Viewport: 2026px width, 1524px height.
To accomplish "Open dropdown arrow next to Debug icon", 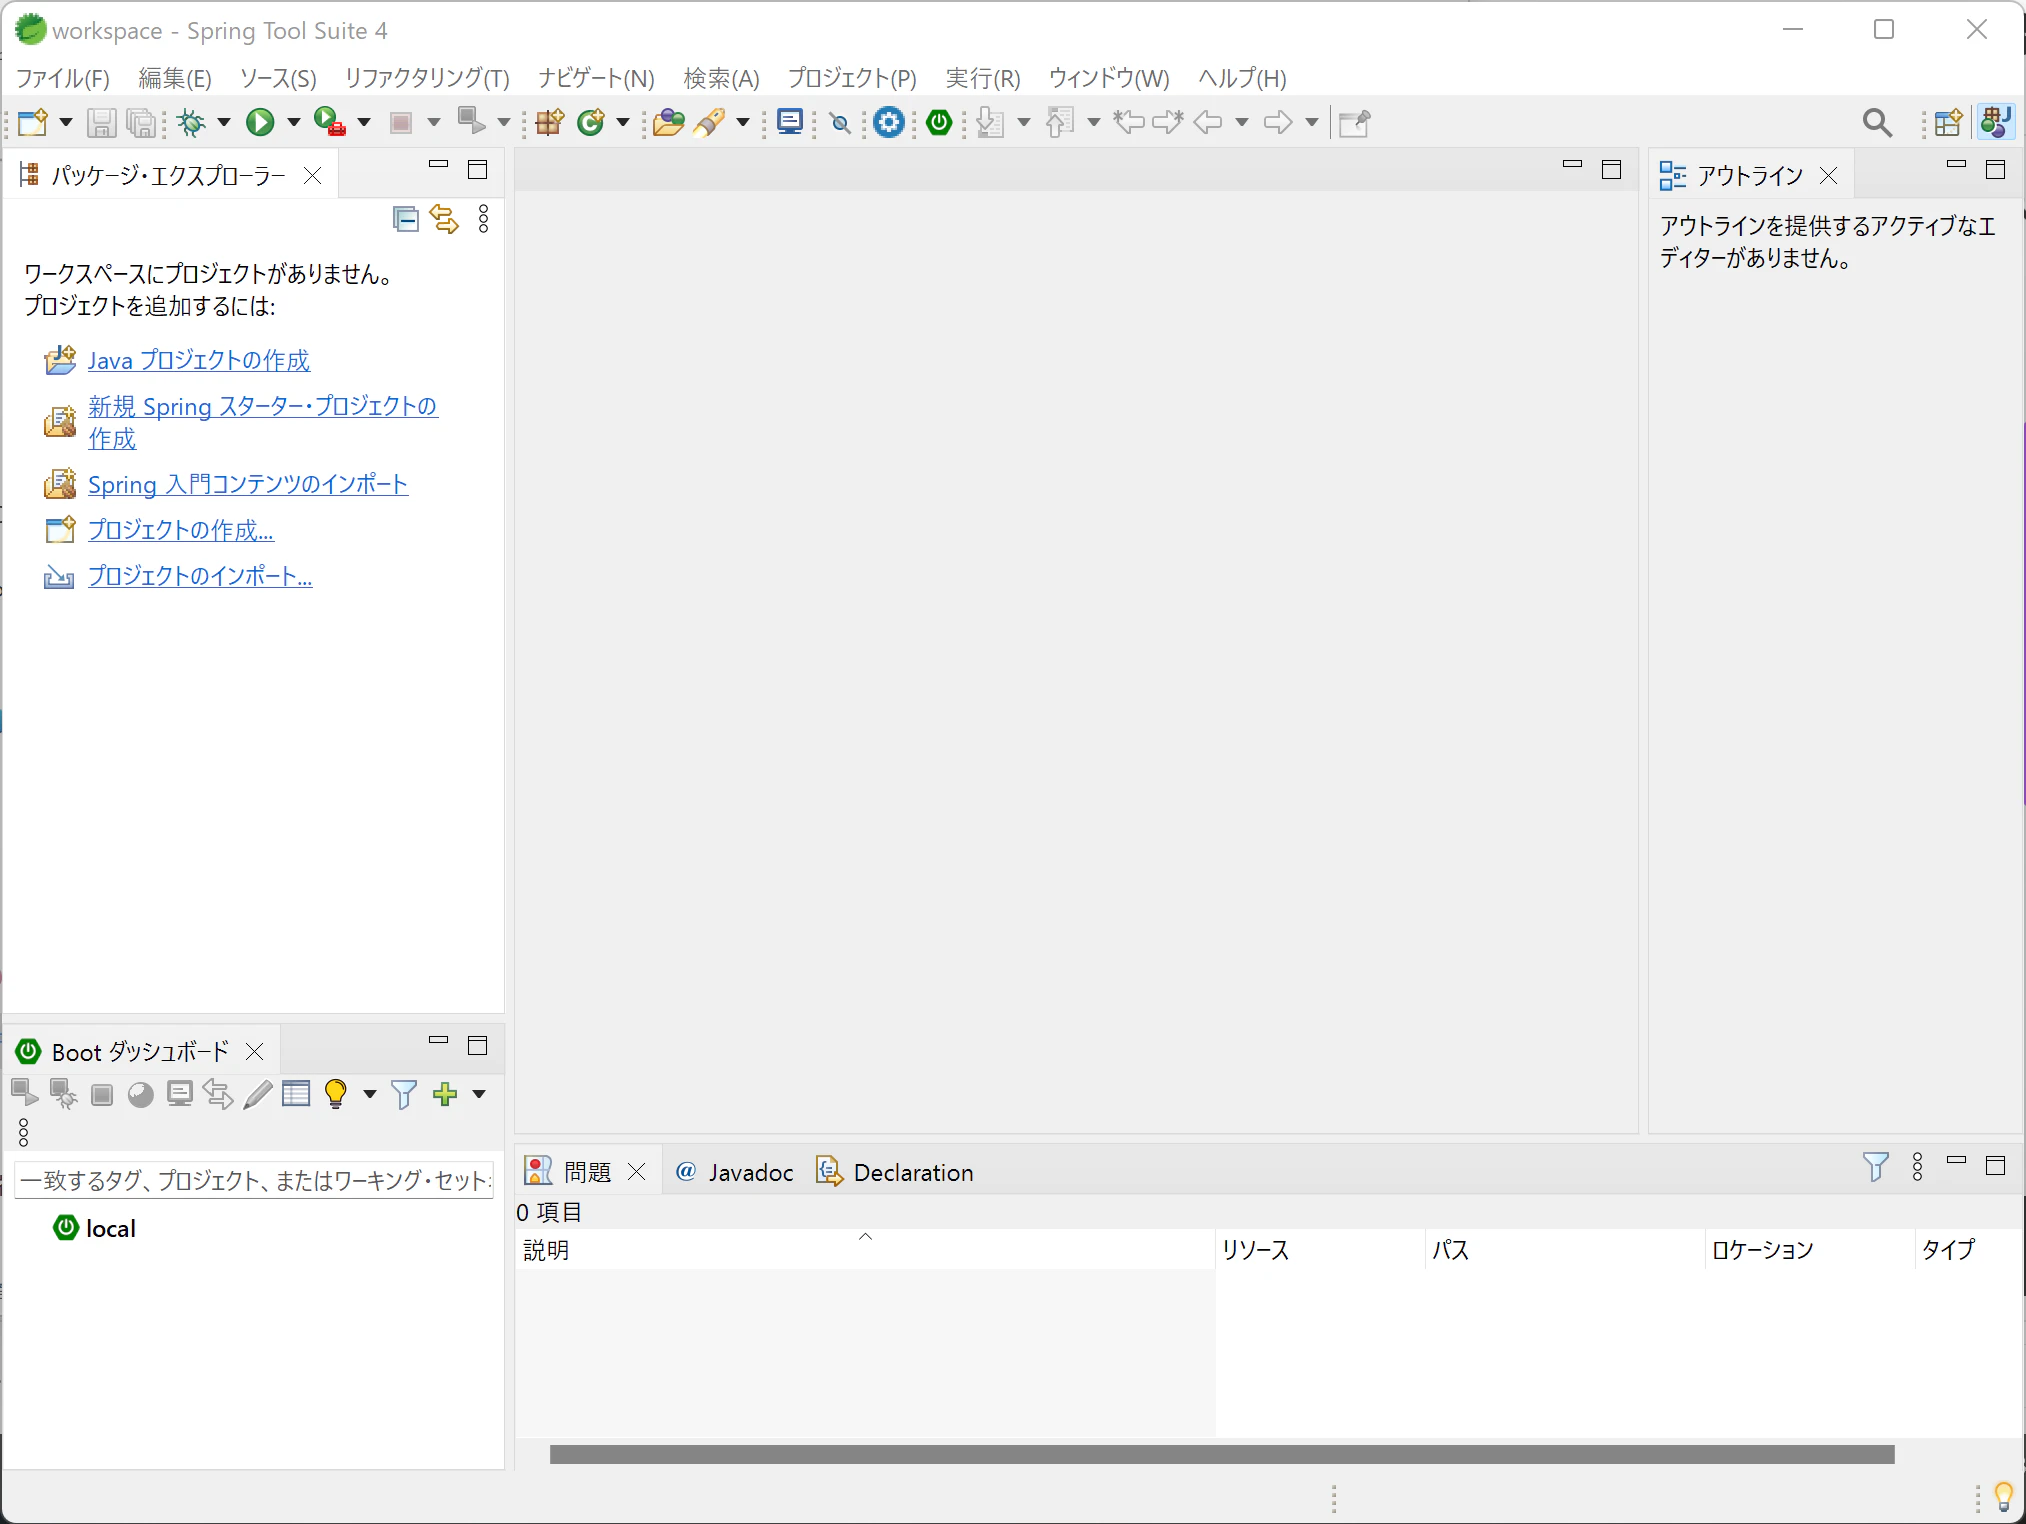I will point(224,122).
